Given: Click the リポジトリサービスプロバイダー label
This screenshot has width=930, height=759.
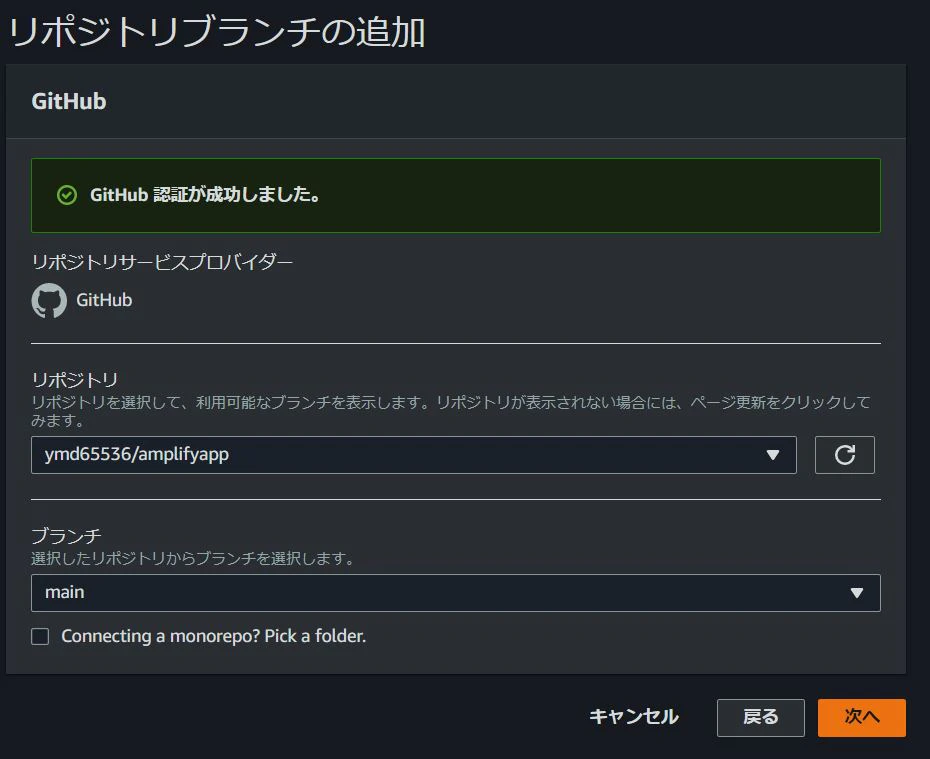Looking at the screenshot, I should tap(162, 262).
